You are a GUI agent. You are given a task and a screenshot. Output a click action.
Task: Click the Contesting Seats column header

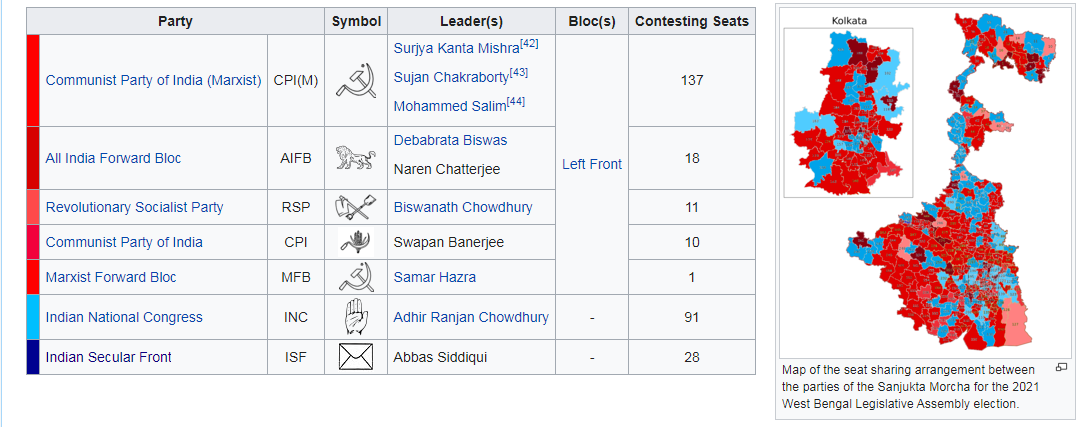(x=691, y=21)
